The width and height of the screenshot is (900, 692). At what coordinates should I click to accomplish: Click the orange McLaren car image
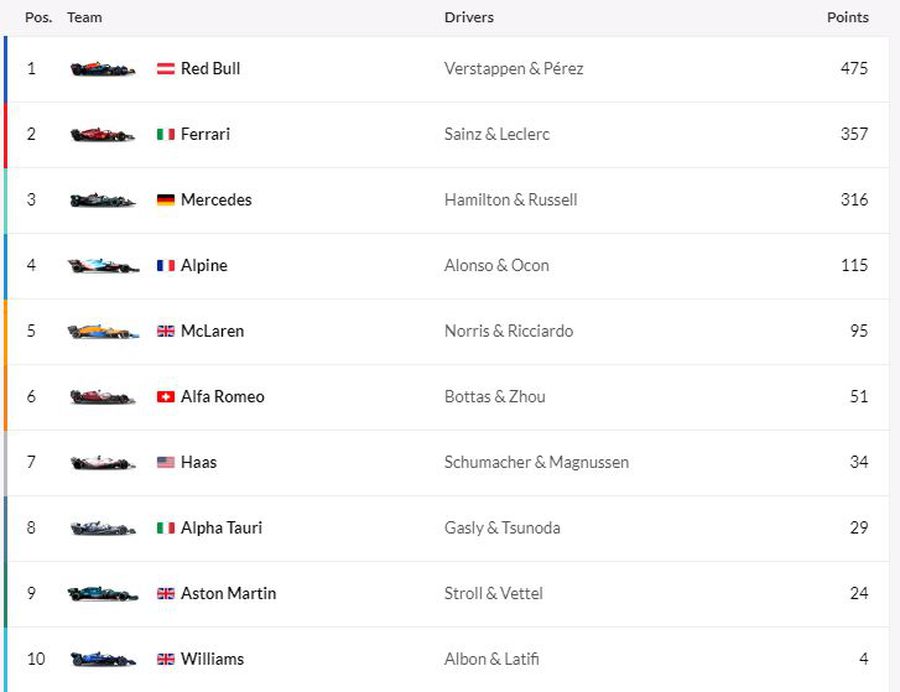[103, 331]
